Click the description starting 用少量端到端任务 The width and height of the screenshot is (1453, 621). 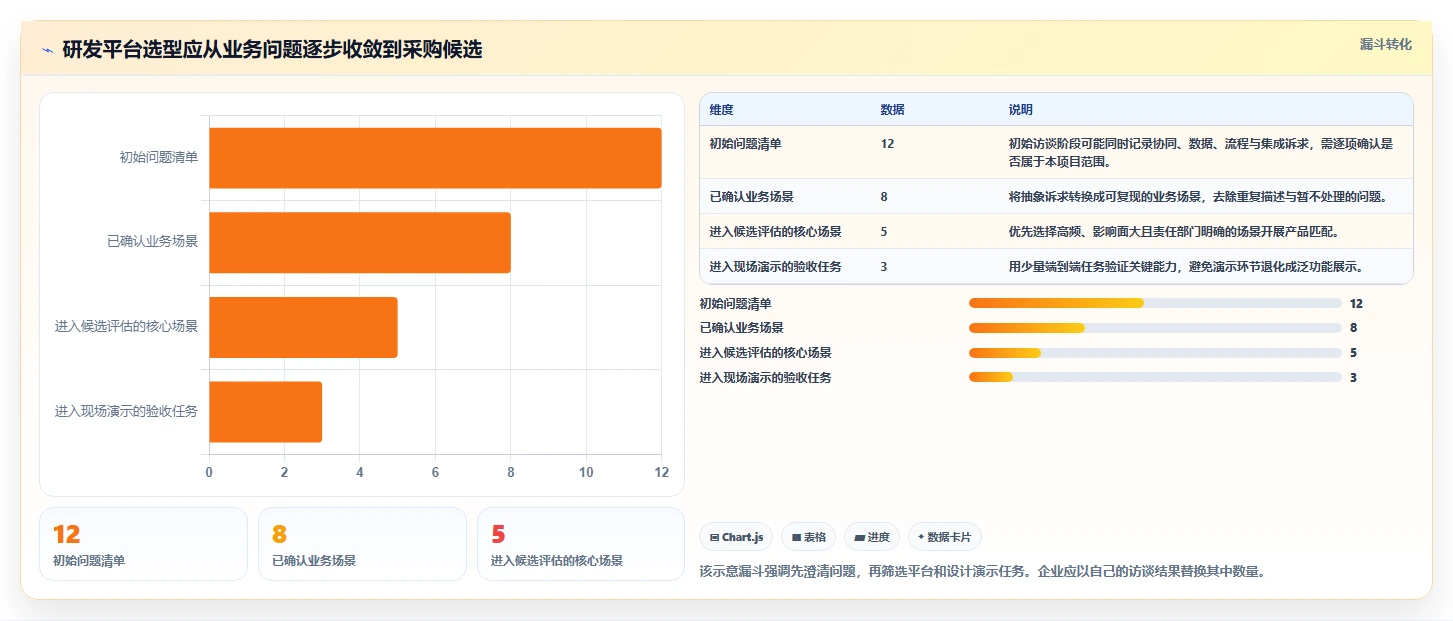click(x=1185, y=267)
